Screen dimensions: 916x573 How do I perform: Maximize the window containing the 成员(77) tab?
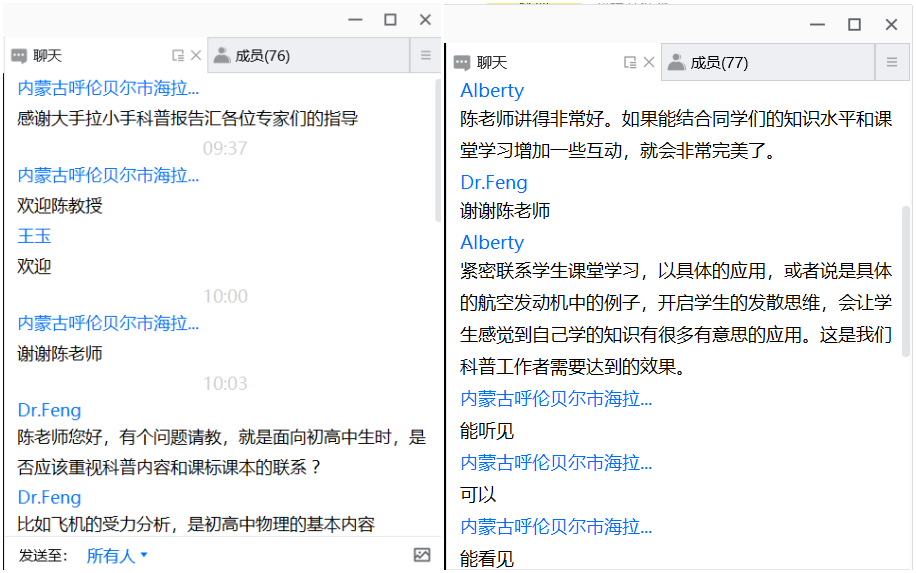pos(854,25)
